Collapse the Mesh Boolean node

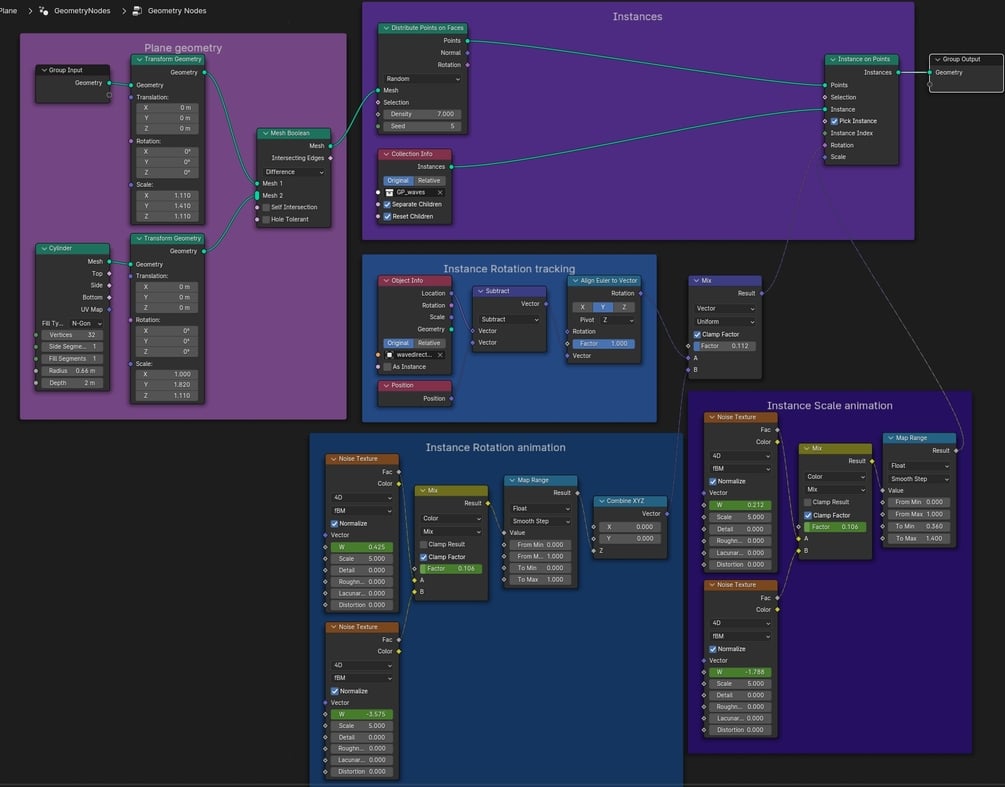tap(265, 133)
